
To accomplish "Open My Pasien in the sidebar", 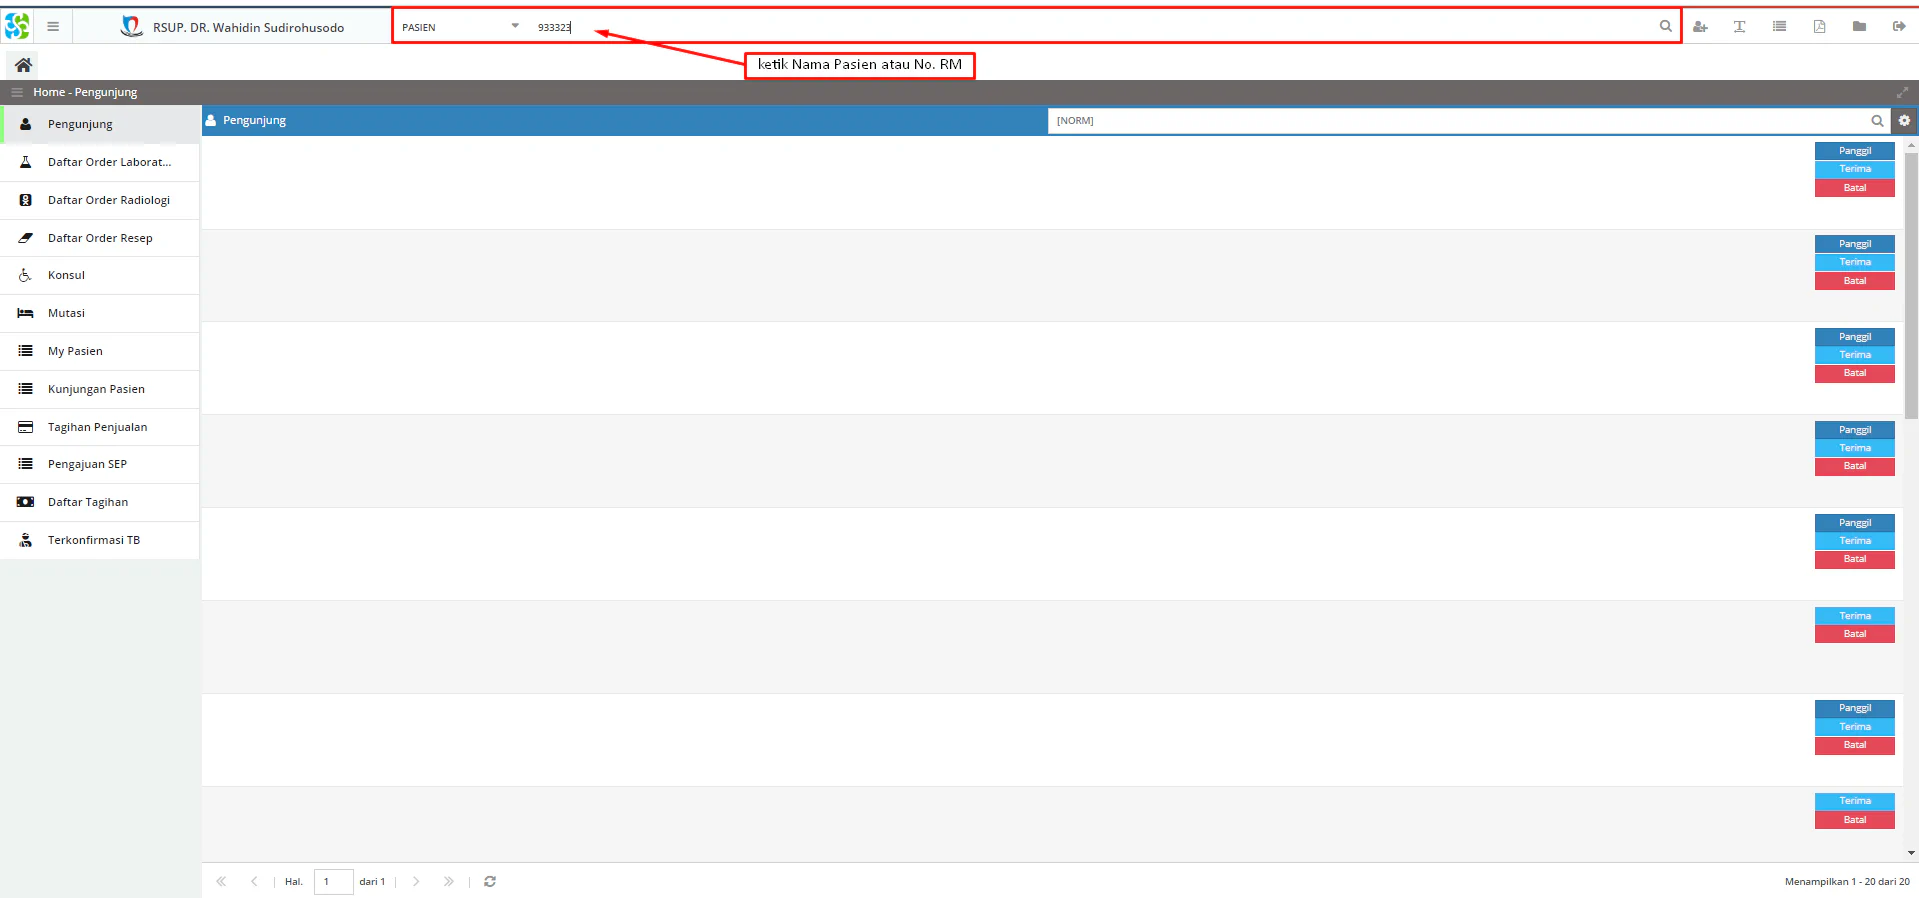I will [x=100, y=351].
